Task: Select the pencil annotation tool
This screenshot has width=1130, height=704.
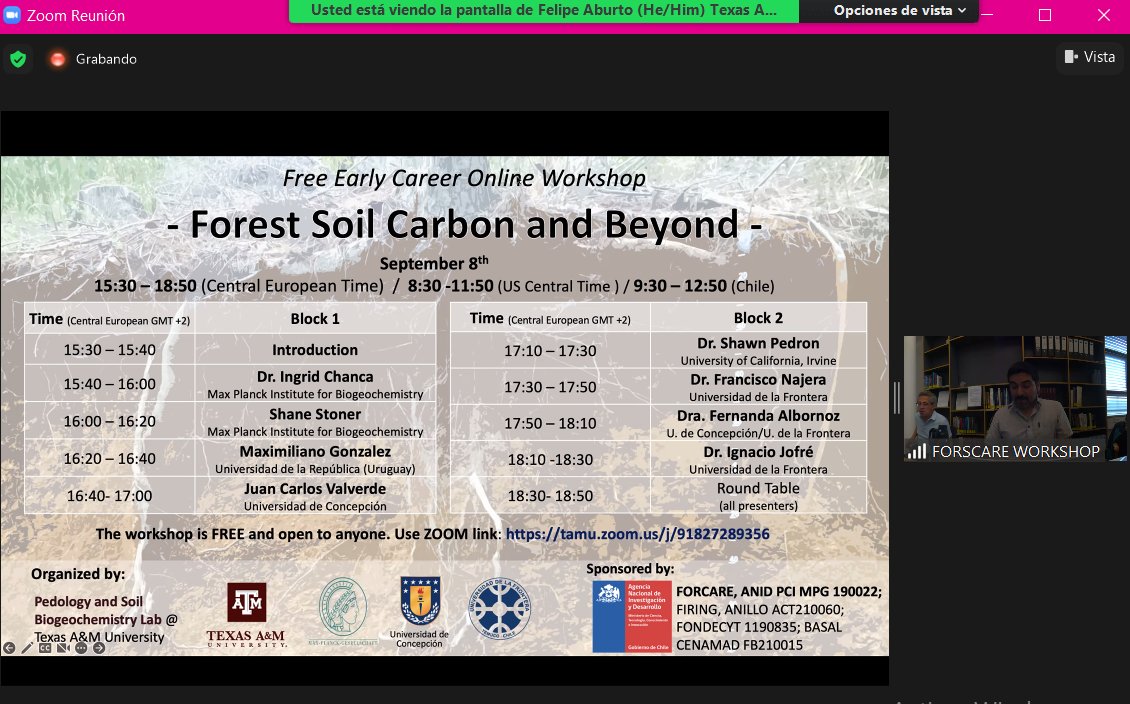Action: (26, 648)
